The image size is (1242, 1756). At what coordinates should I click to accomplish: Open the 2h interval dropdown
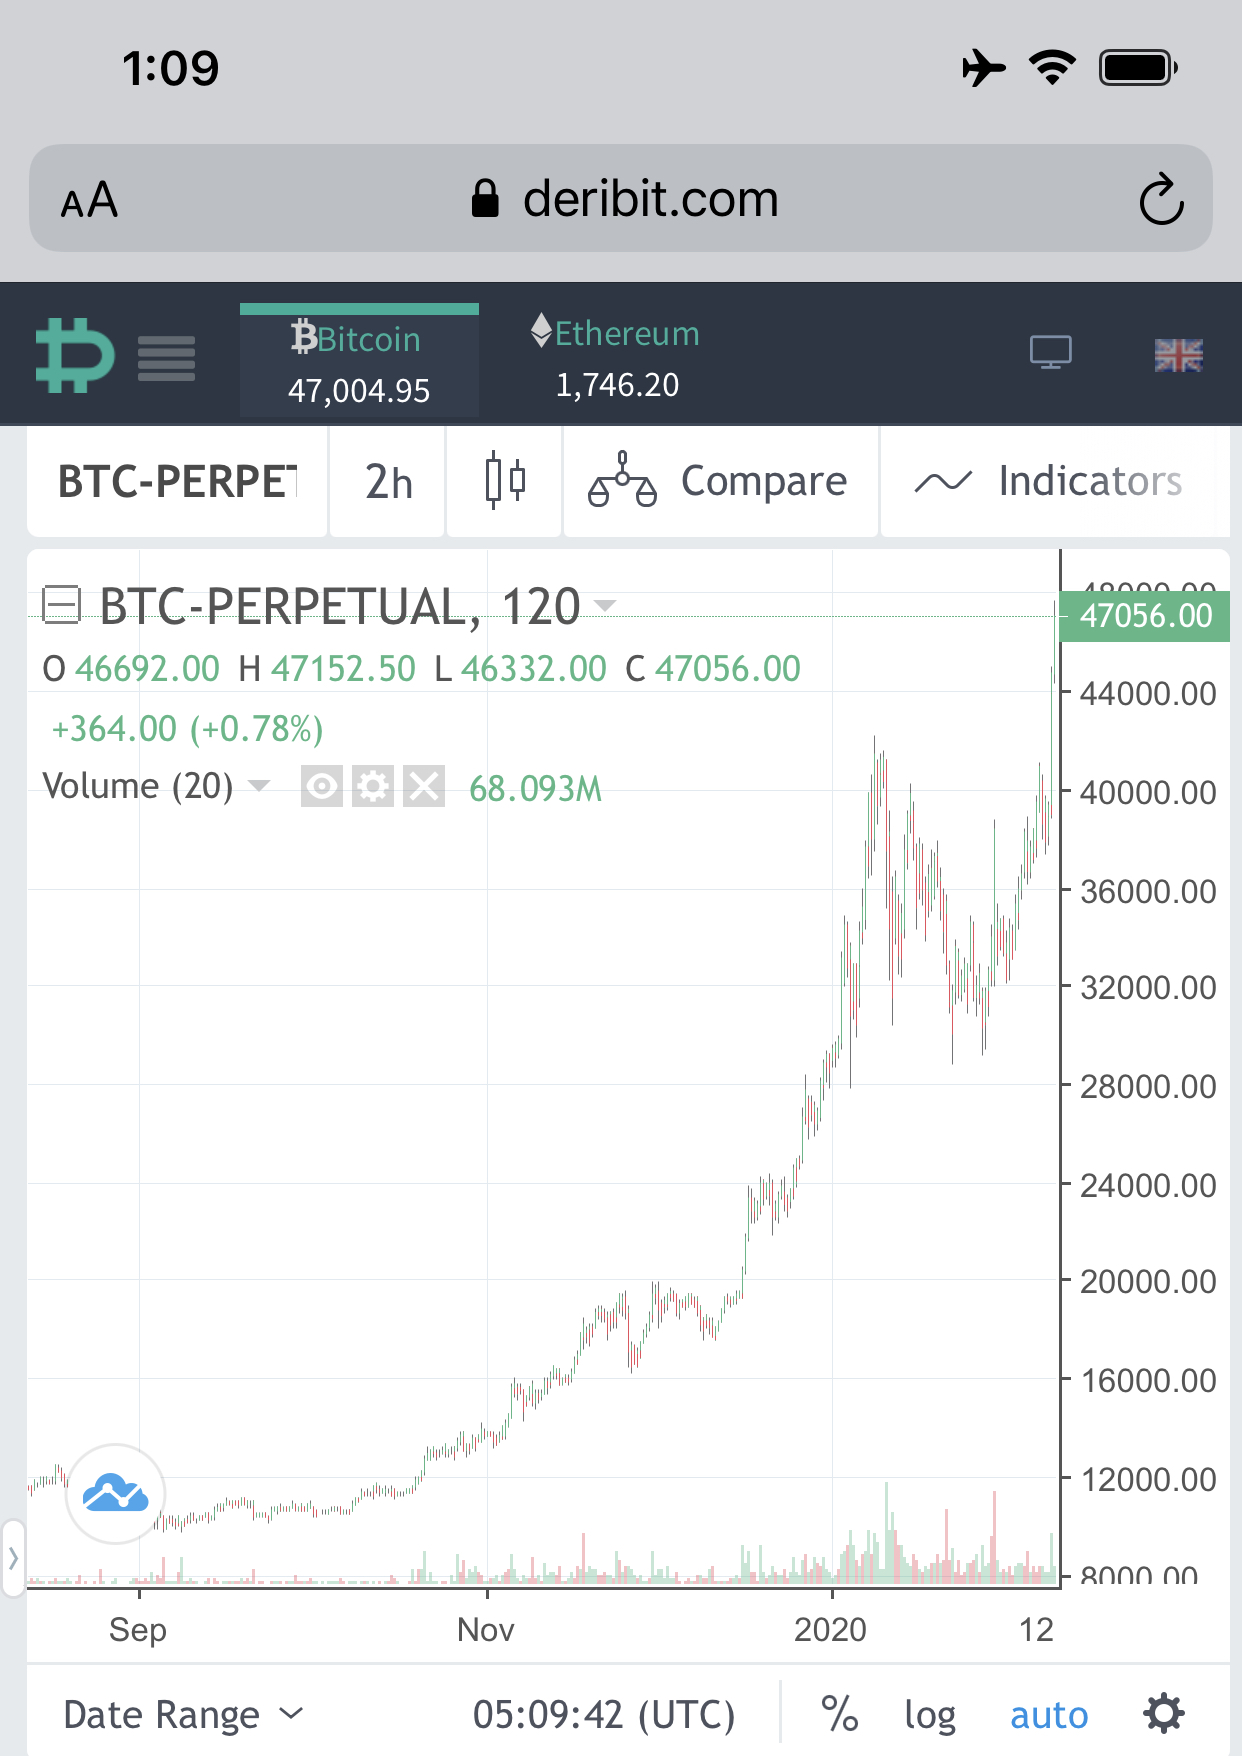point(388,481)
